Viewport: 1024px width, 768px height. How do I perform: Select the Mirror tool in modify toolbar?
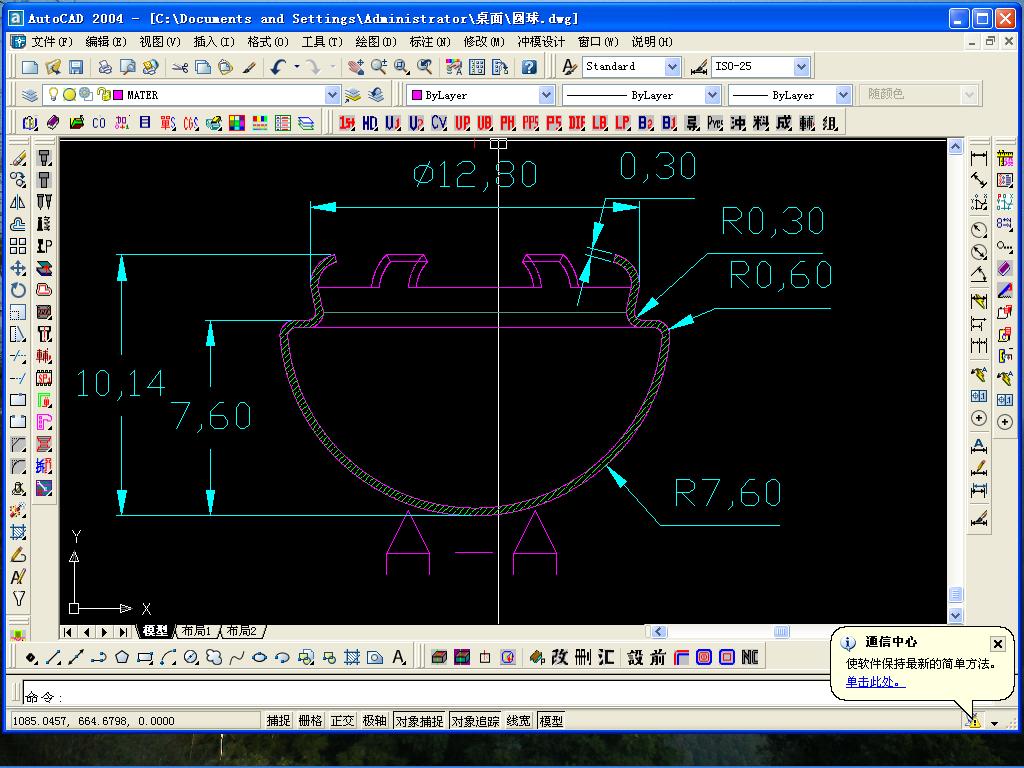18,202
